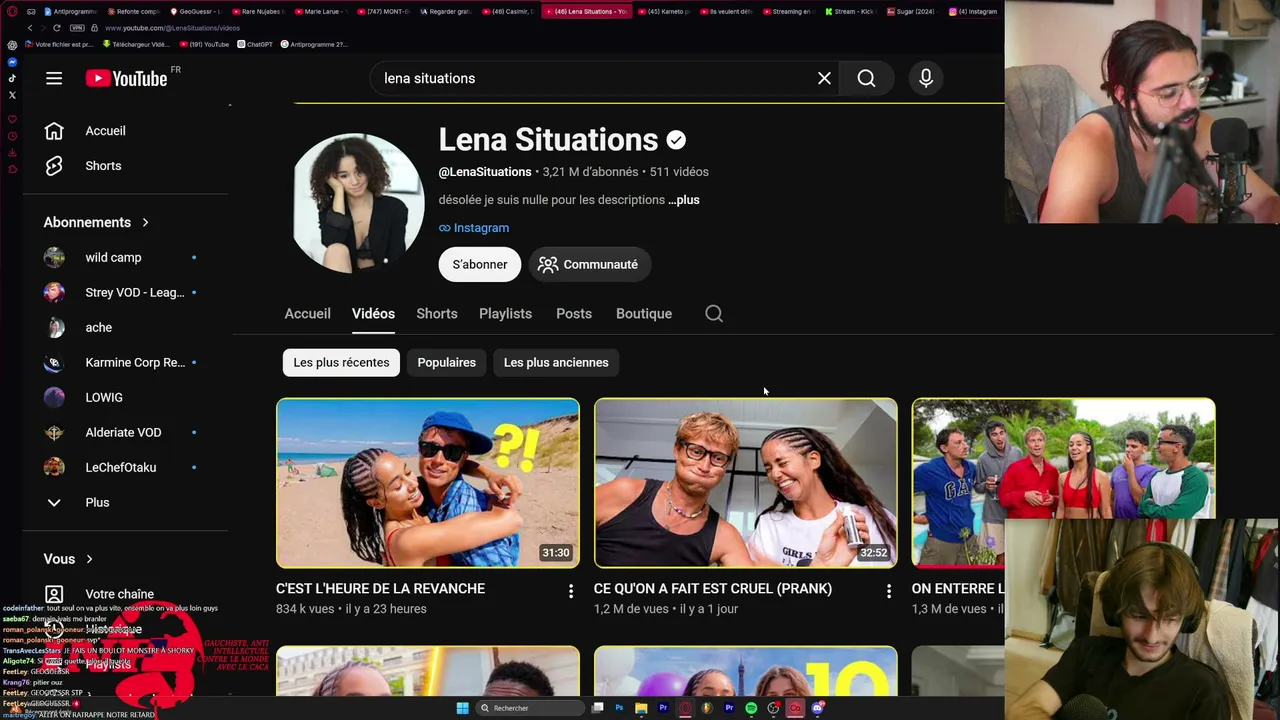
Task: Play the CE QU'ON A FAIT EST CRUEL thumbnail
Action: (x=746, y=483)
